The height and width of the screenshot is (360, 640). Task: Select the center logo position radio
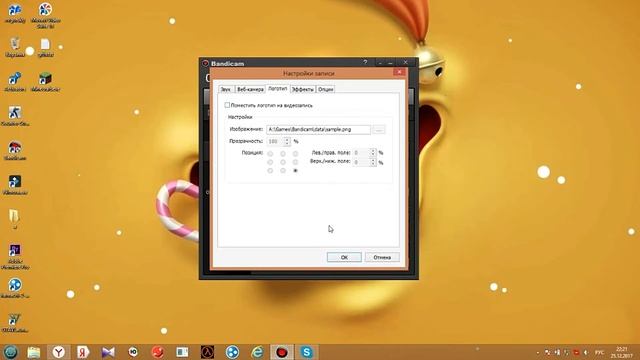pyautogui.click(x=283, y=162)
